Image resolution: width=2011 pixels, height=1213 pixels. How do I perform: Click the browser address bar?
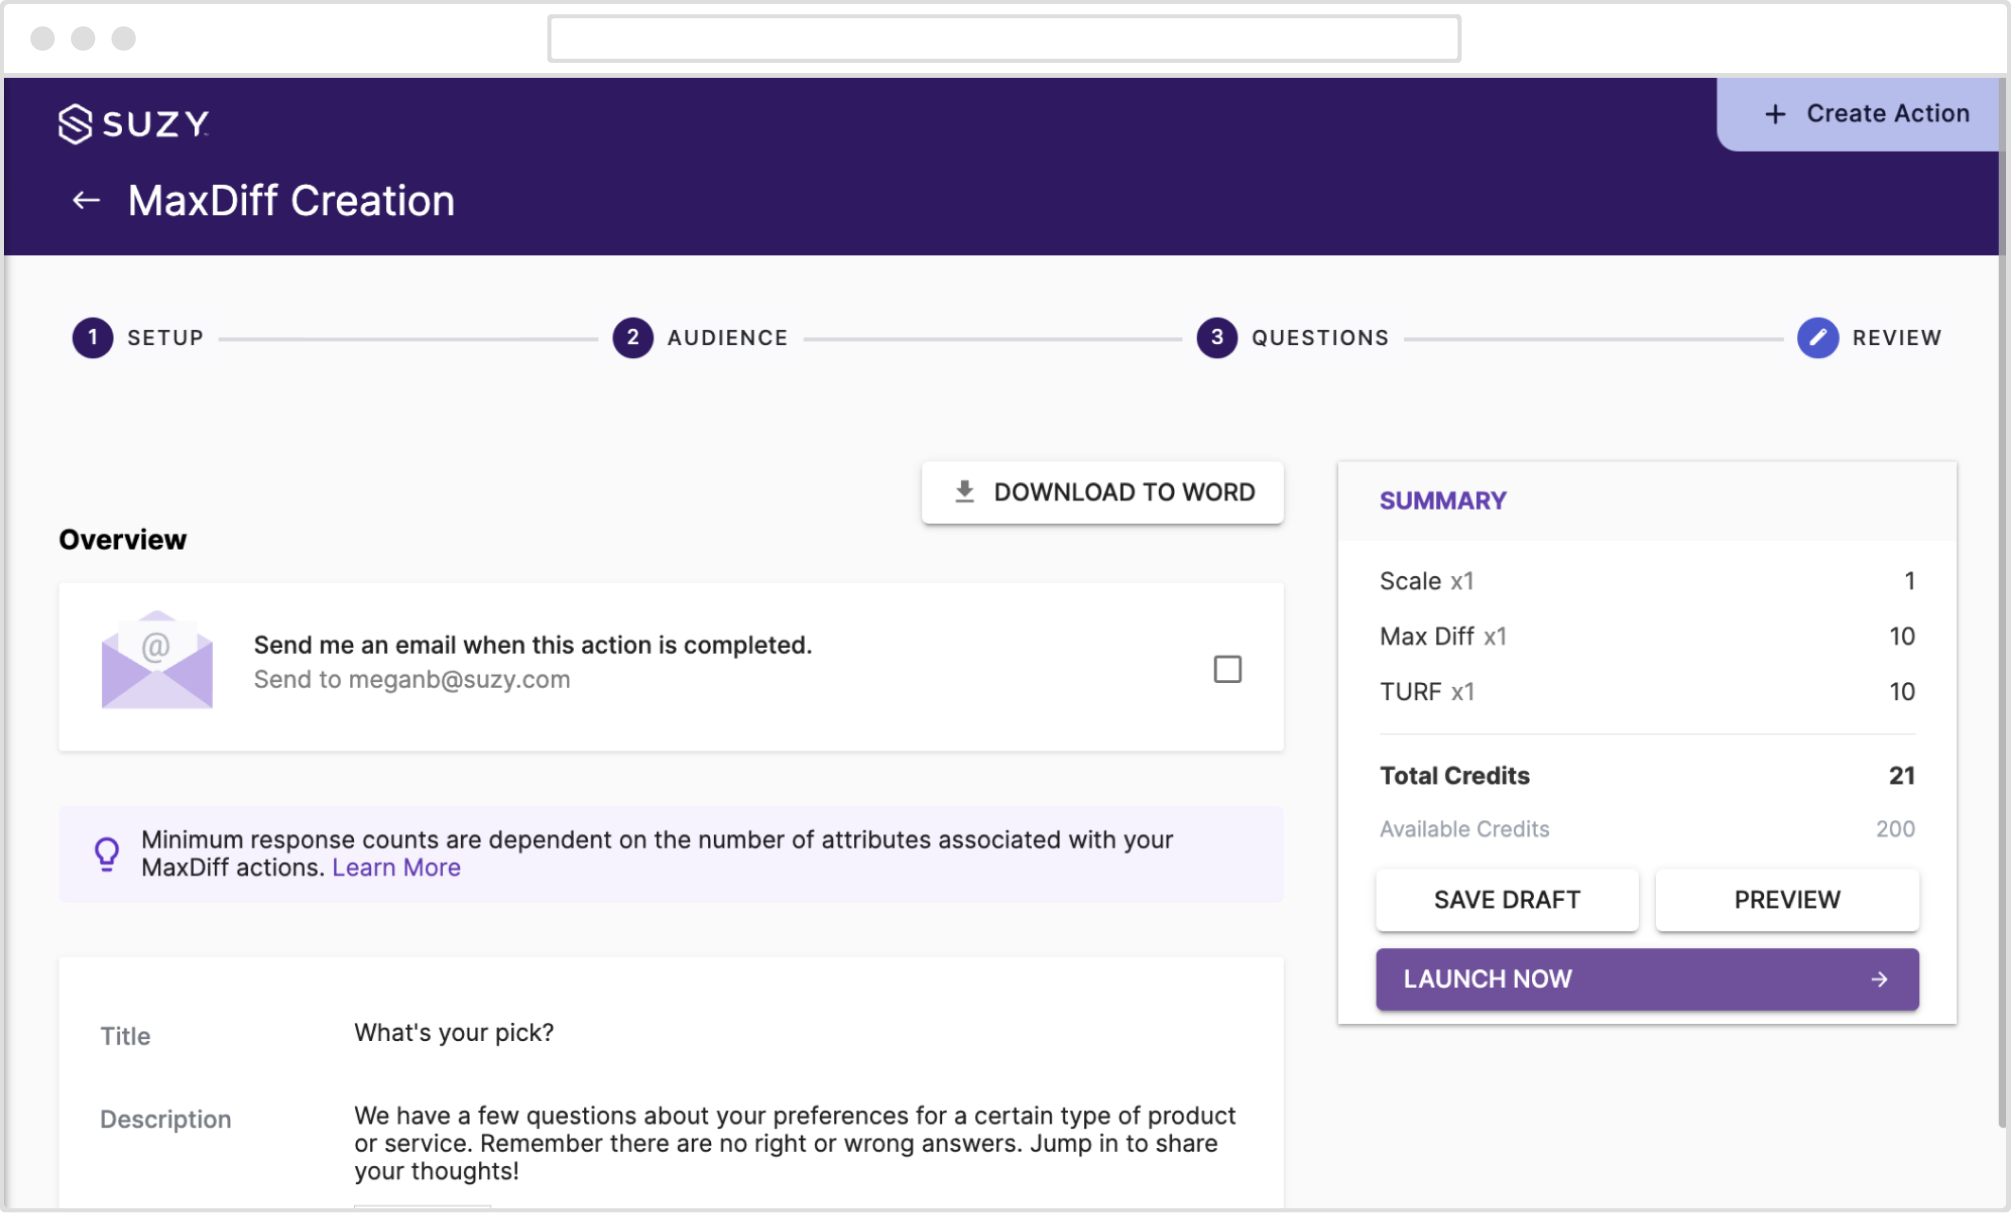click(x=1004, y=39)
